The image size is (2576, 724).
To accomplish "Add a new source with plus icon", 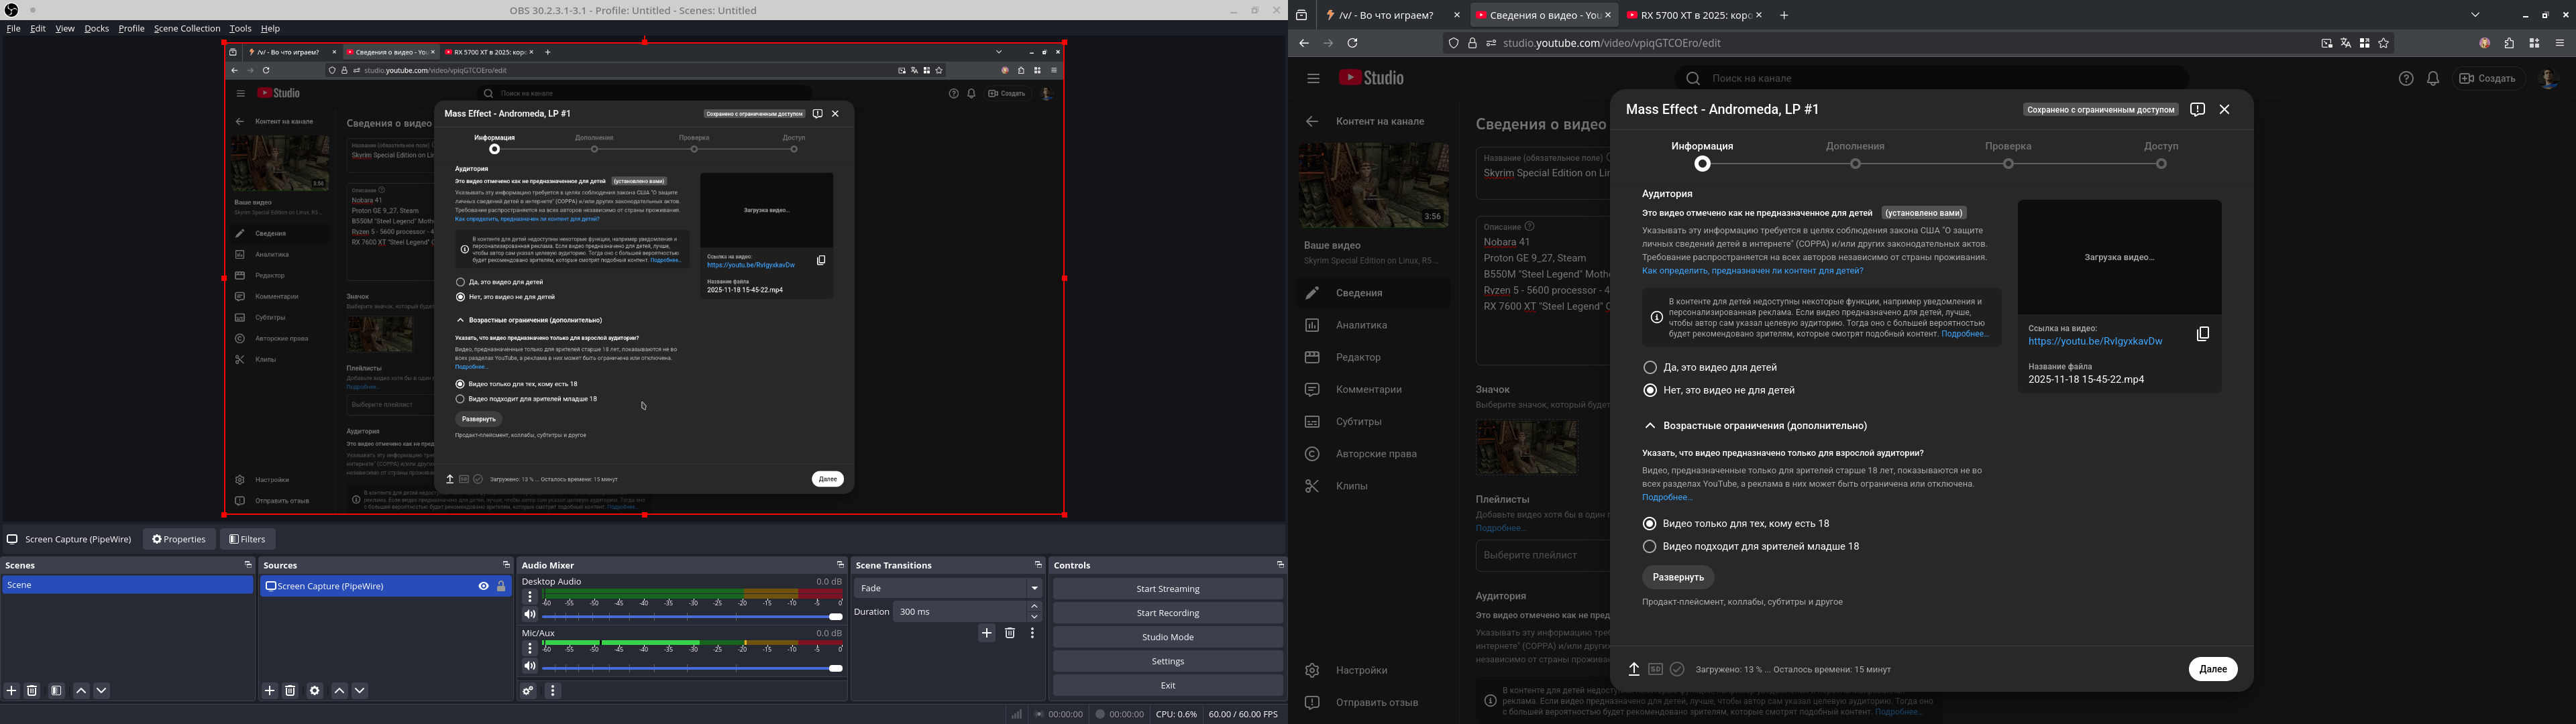I will click(x=270, y=691).
